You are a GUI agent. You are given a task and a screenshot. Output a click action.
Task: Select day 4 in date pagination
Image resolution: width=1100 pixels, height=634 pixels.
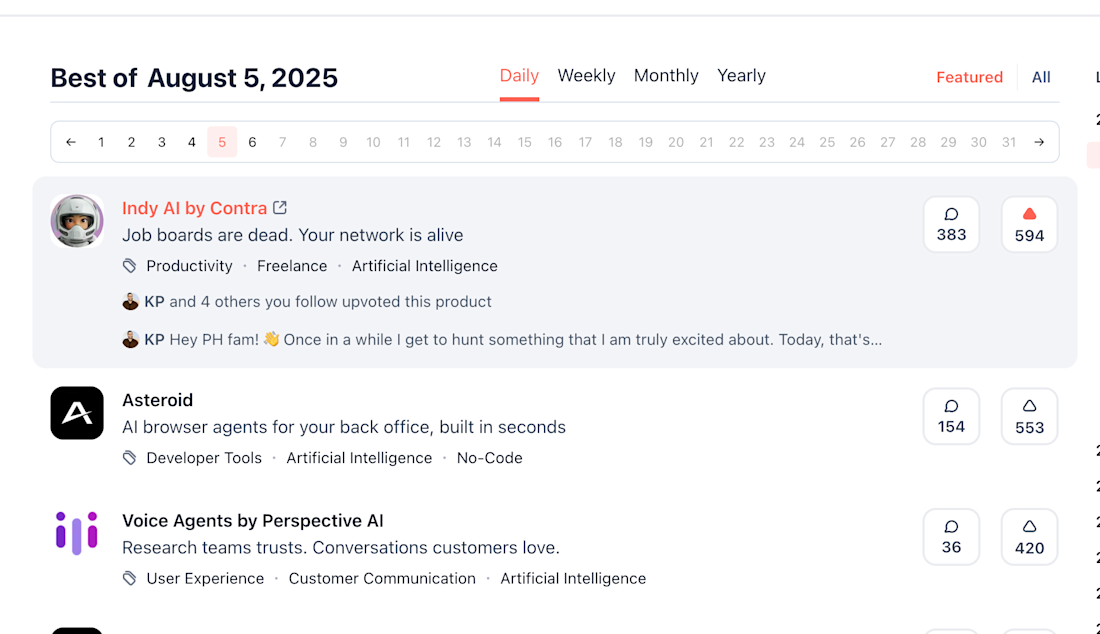tap(191, 142)
